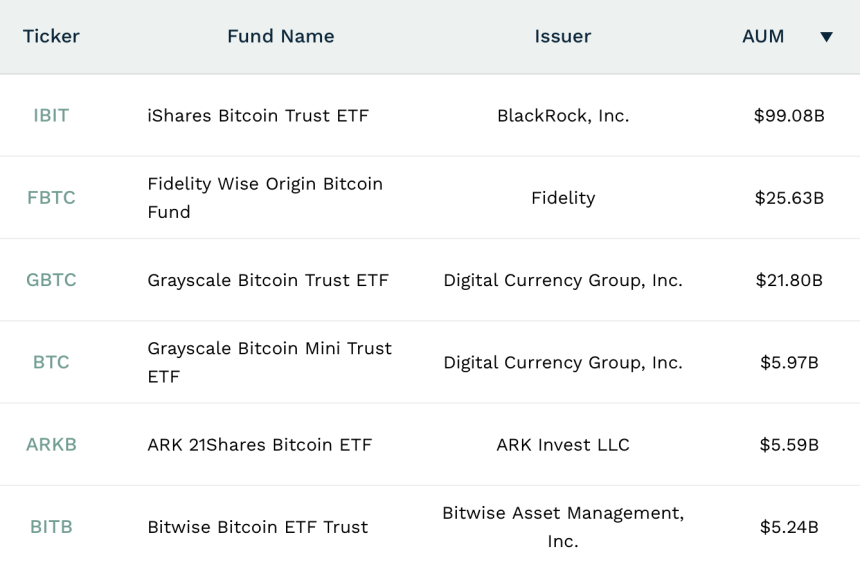
Task: Click the Issuer column header
Action: (x=562, y=37)
